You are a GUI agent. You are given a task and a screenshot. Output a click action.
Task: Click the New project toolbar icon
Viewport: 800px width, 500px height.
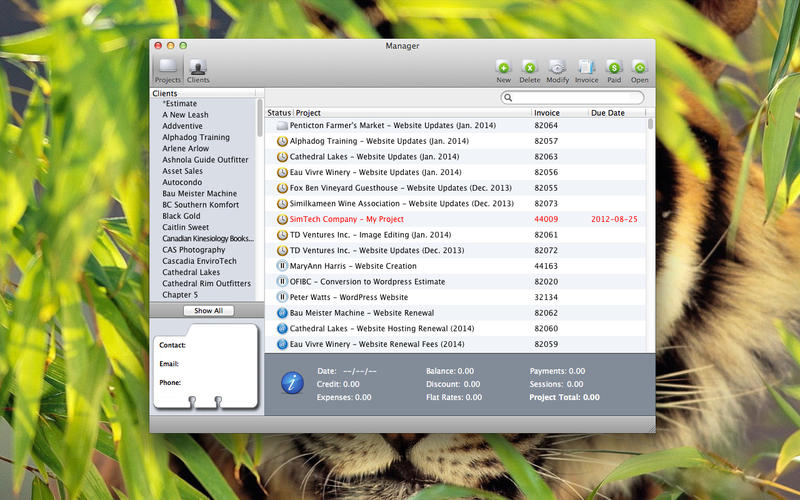tap(503, 67)
